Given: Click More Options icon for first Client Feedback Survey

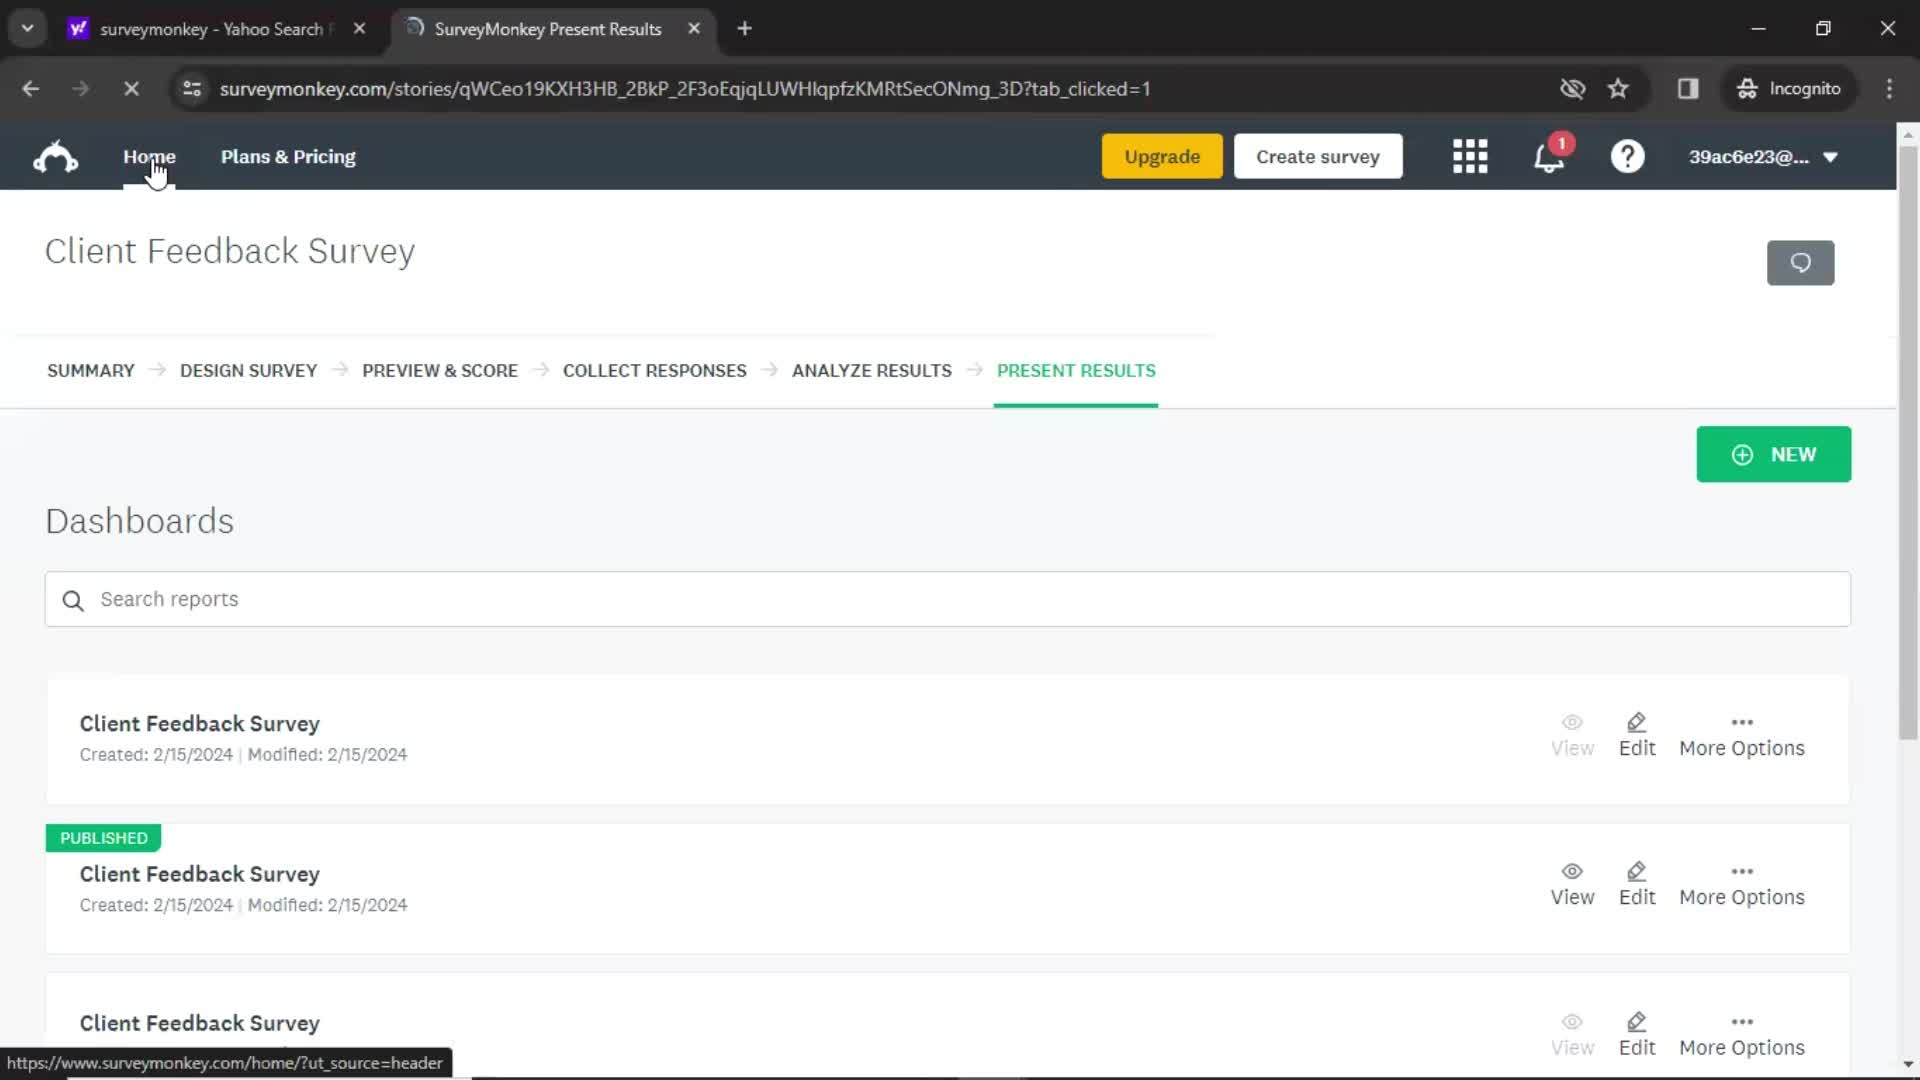Looking at the screenshot, I should coord(1742,721).
